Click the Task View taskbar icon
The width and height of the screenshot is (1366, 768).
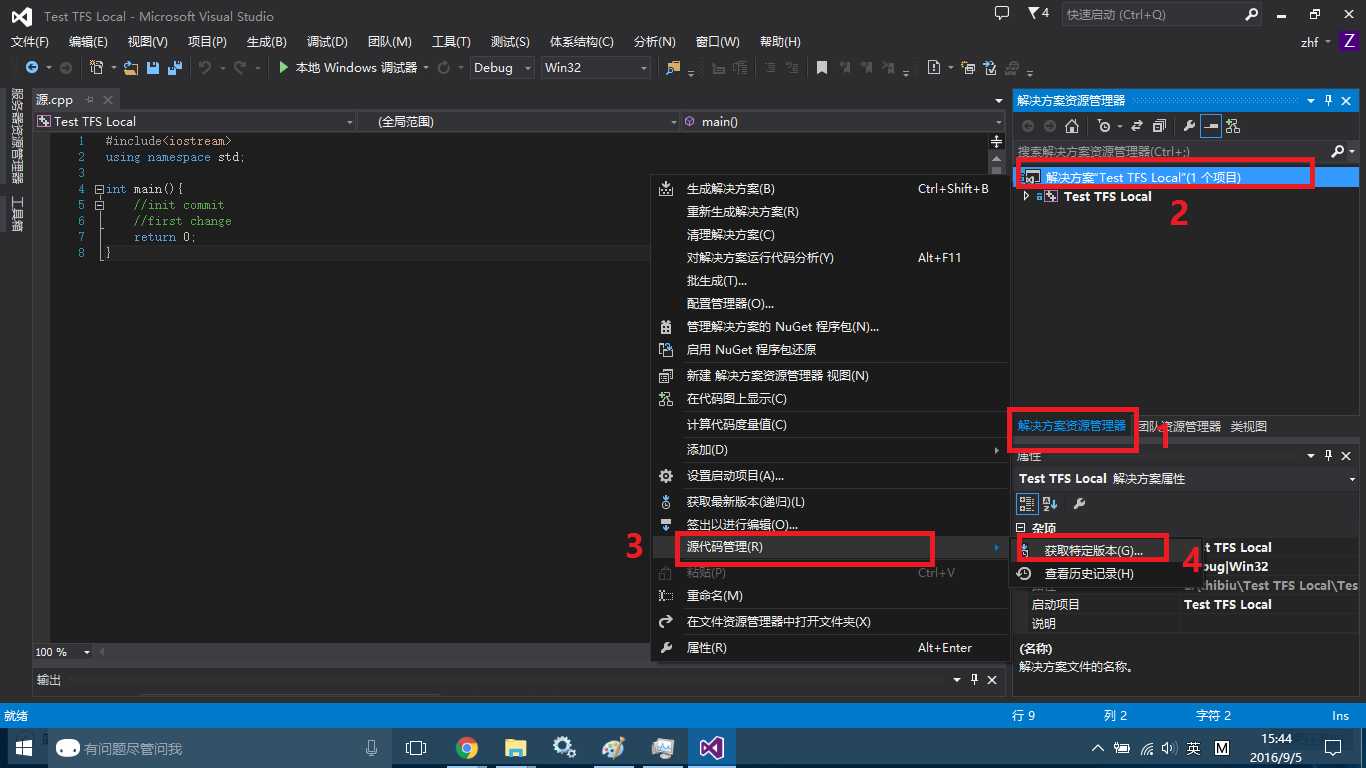coord(415,748)
